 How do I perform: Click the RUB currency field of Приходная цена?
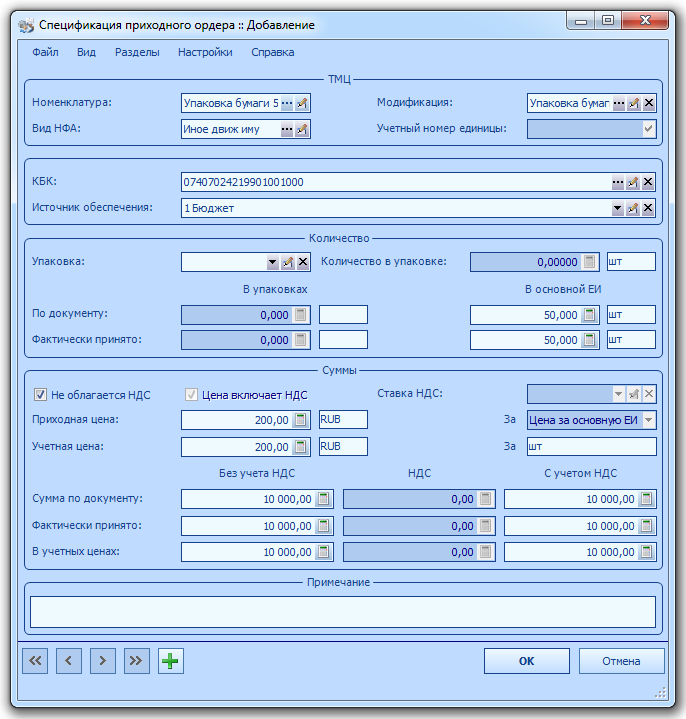pyautogui.click(x=343, y=420)
